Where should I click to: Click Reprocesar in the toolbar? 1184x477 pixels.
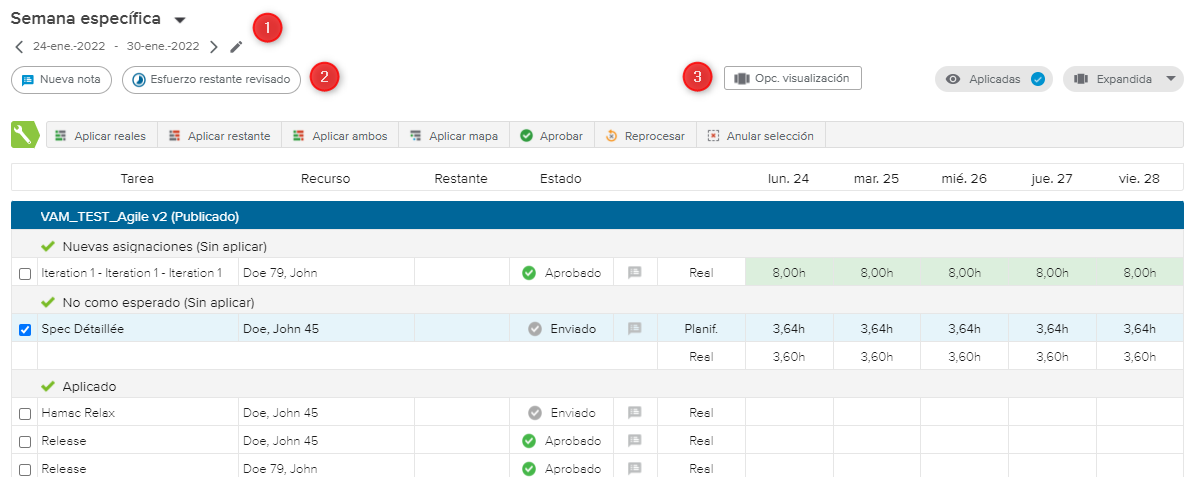click(644, 136)
